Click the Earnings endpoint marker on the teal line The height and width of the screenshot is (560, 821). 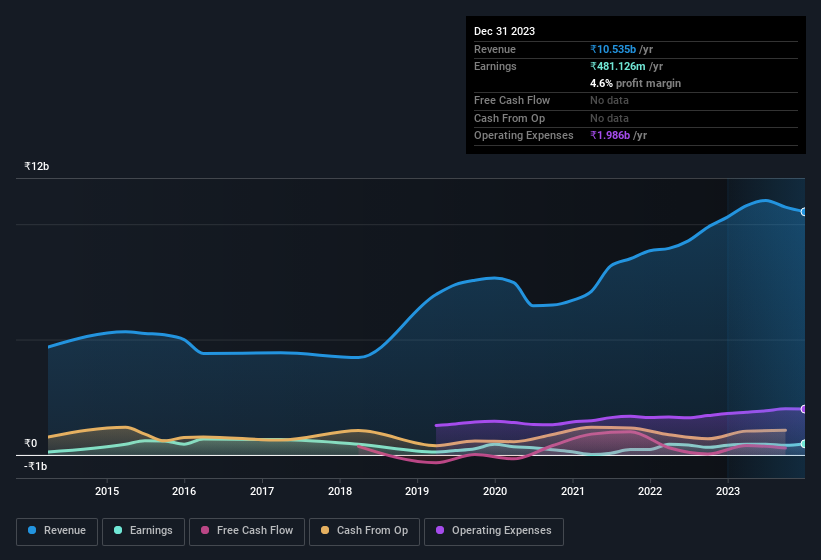pos(804,444)
